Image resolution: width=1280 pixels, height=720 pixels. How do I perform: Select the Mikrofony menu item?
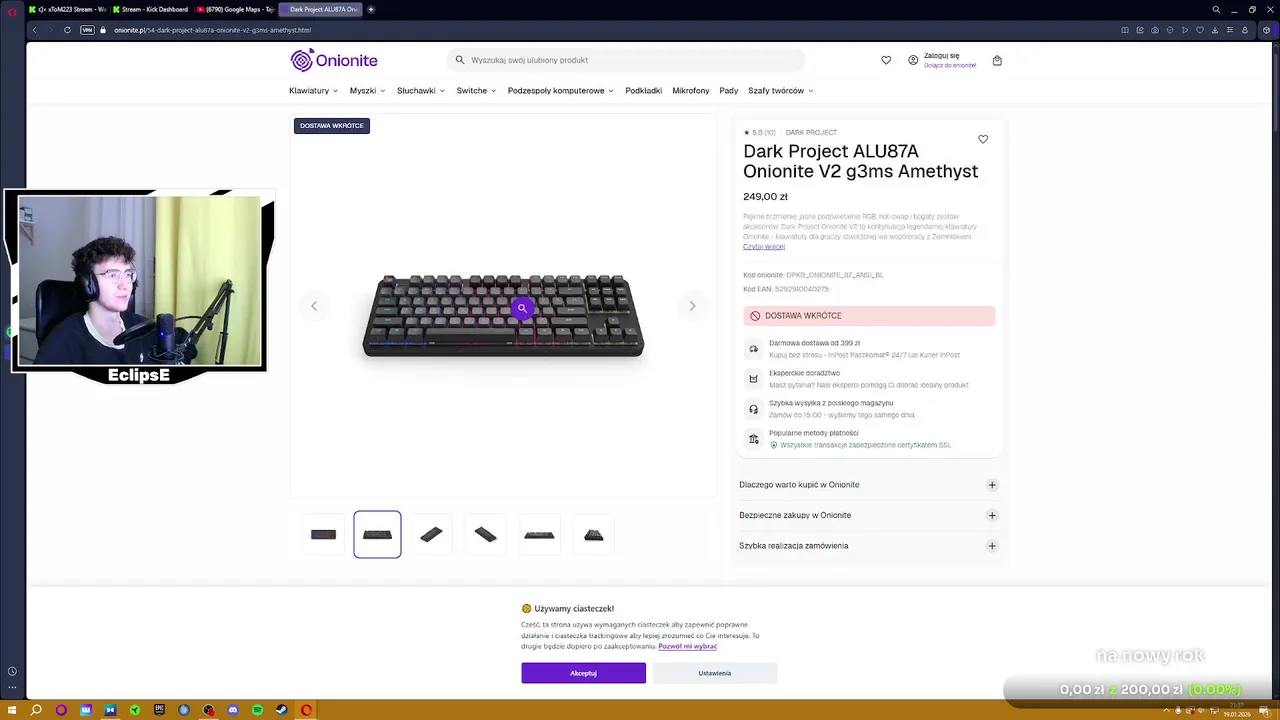[x=691, y=91]
